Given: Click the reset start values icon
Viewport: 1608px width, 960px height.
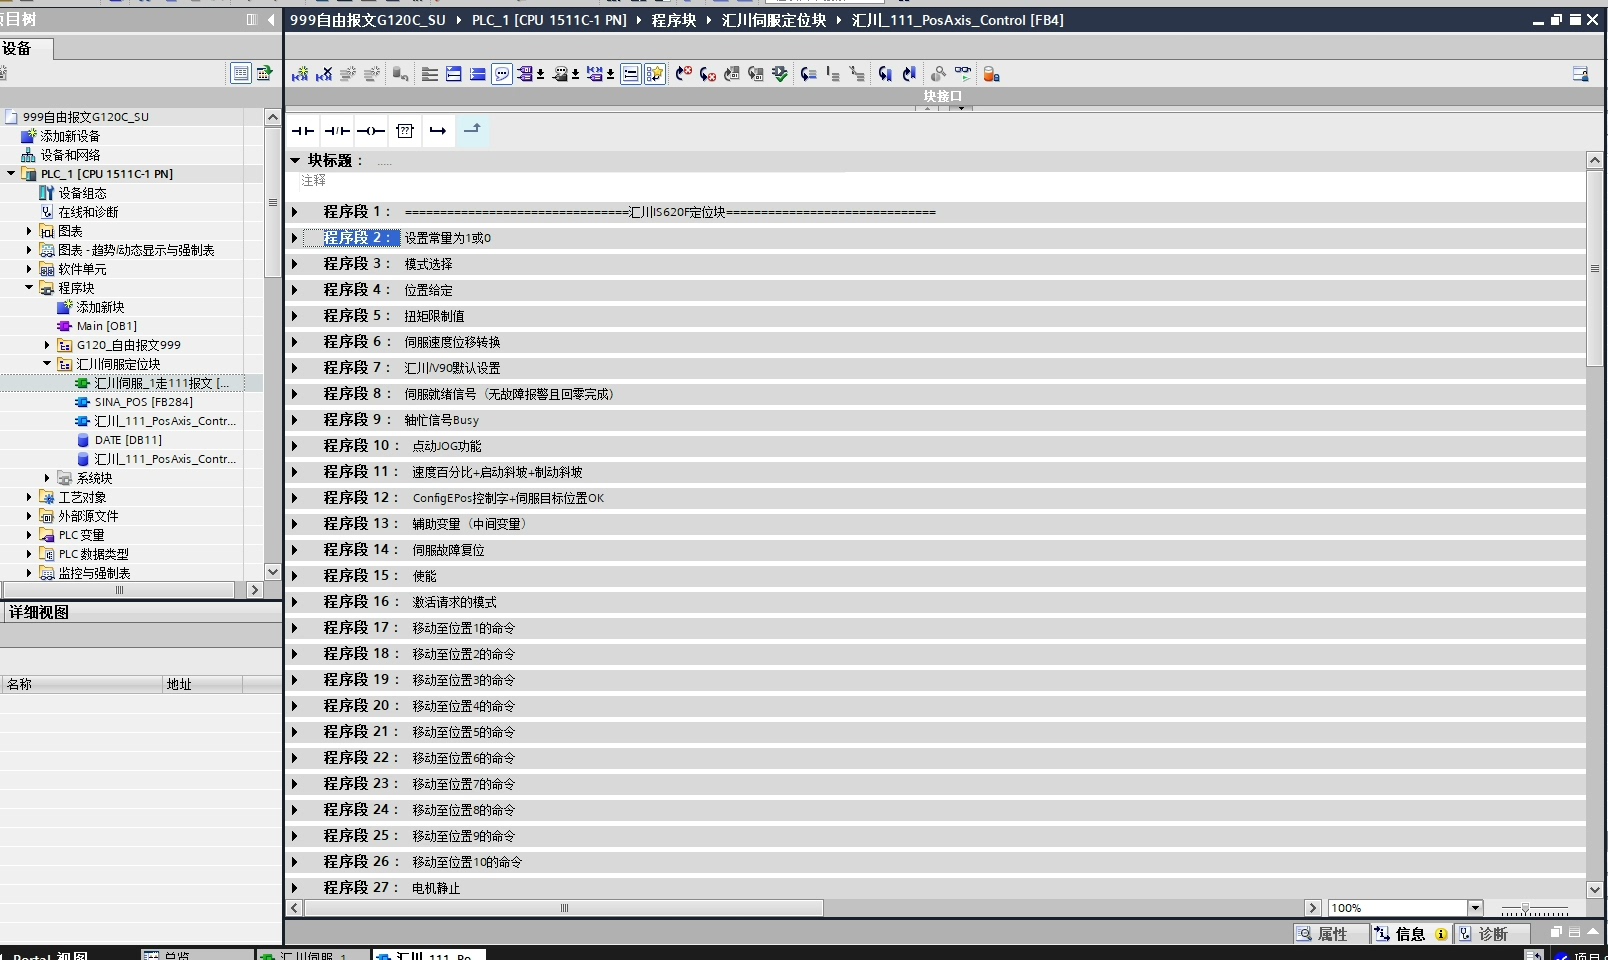Looking at the screenshot, I should (401, 74).
